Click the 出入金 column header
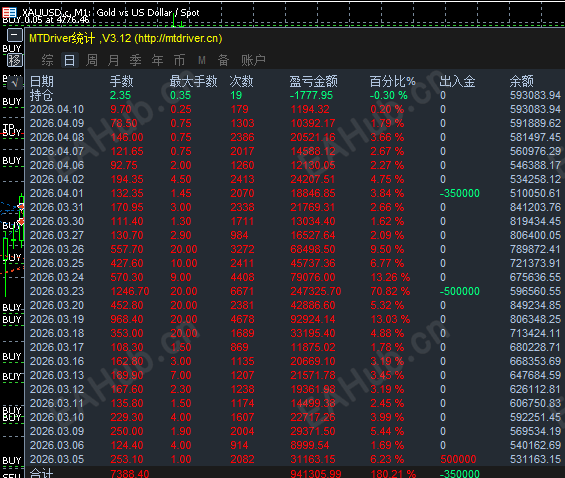The width and height of the screenshot is (565, 478). point(457,81)
